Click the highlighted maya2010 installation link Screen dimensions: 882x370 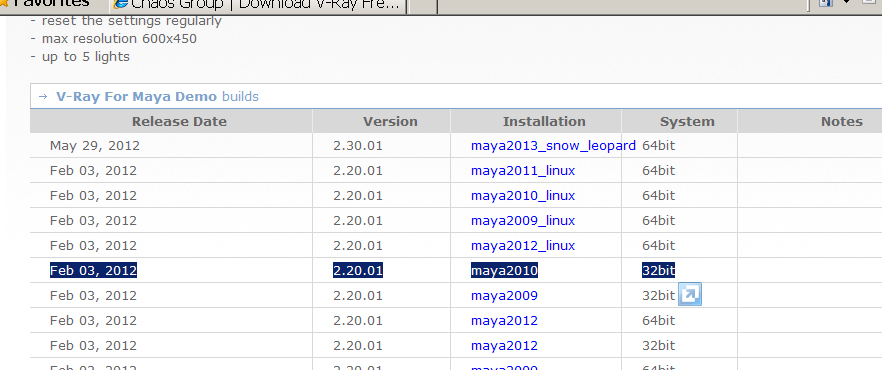click(505, 270)
